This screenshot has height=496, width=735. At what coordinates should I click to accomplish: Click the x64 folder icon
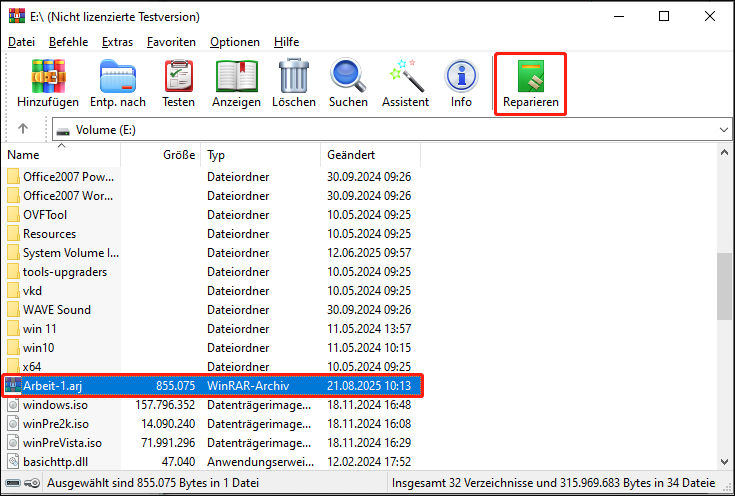pos(14,366)
